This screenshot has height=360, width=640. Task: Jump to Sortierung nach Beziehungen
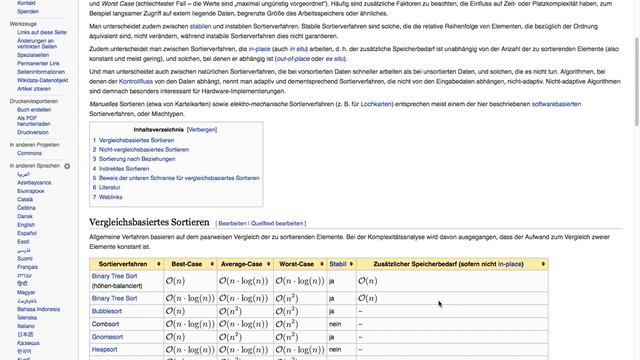(x=137, y=159)
